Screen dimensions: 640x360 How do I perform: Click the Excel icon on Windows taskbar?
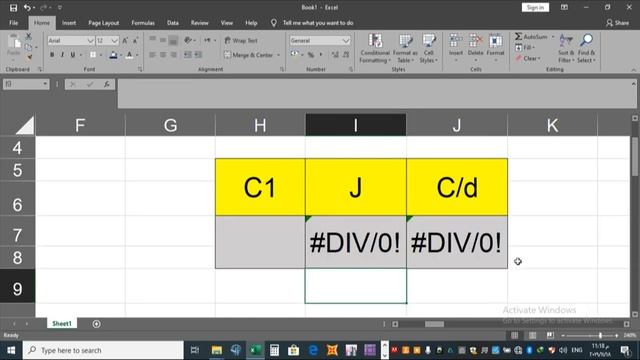coord(256,350)
